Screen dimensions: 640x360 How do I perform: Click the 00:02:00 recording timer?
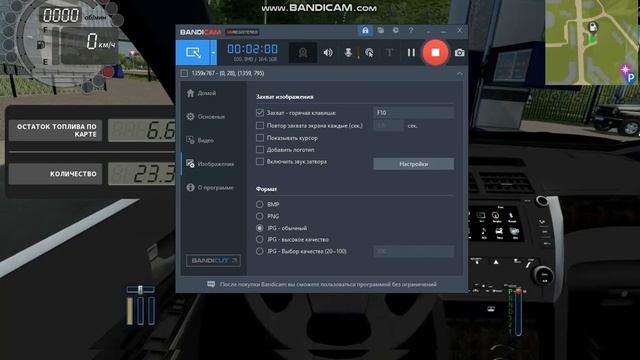[252, 49]
